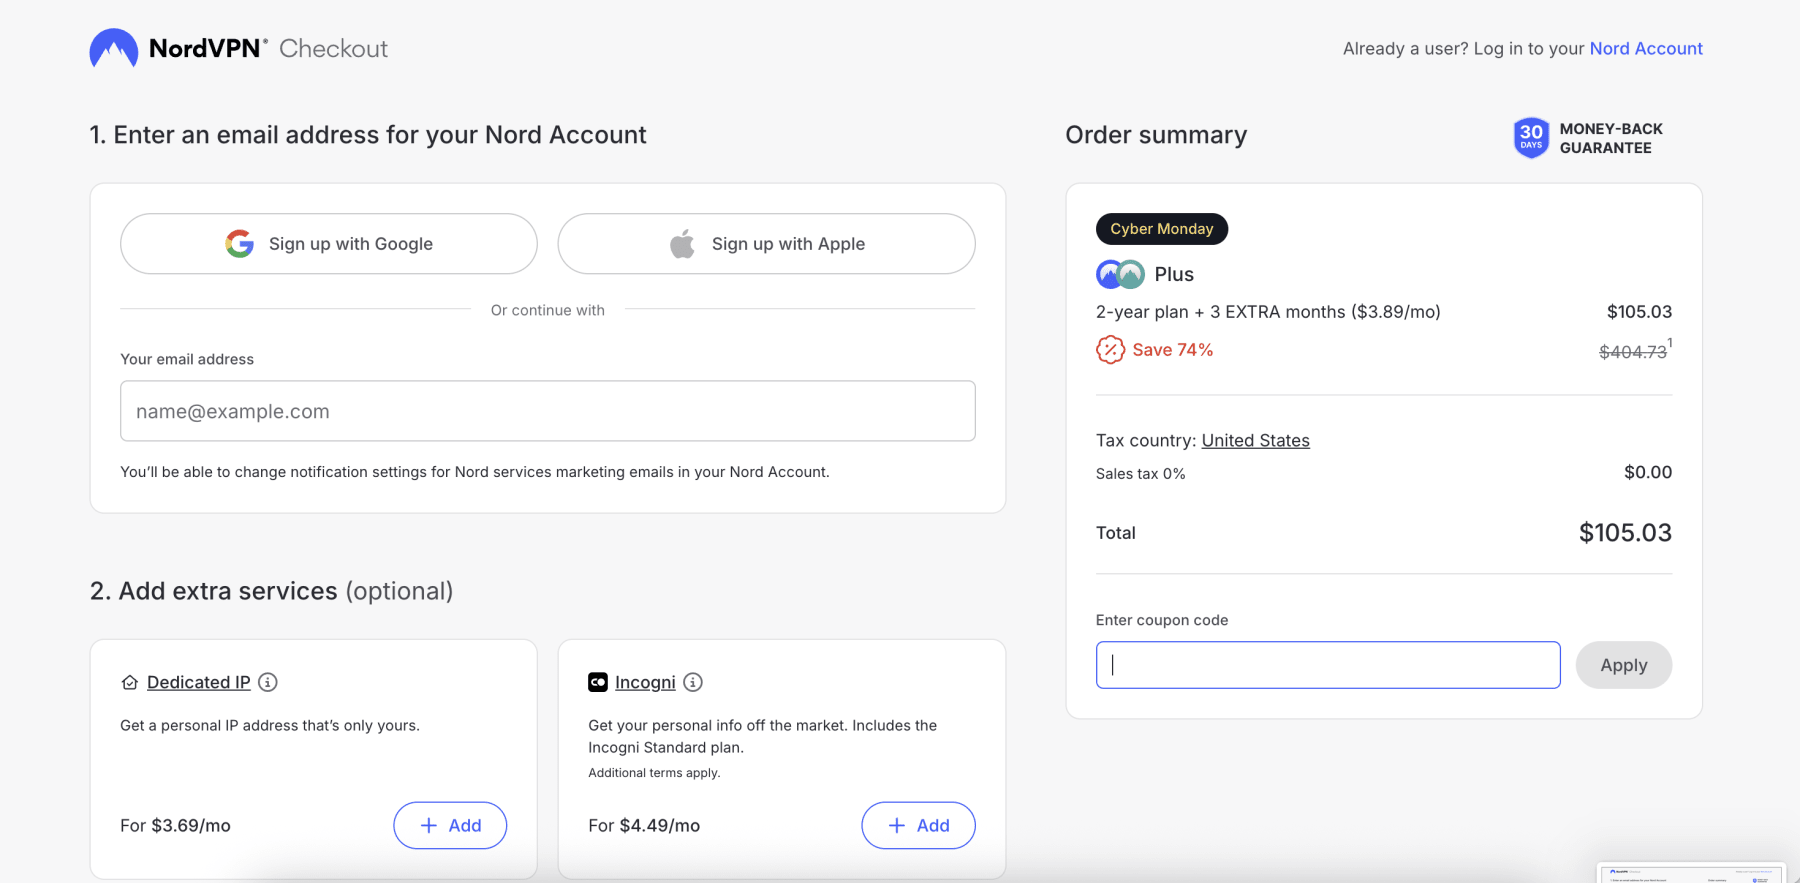Viewport: 1800px width, 883px height.
Task: Apply the coupon code
Action: point(1624,665)
